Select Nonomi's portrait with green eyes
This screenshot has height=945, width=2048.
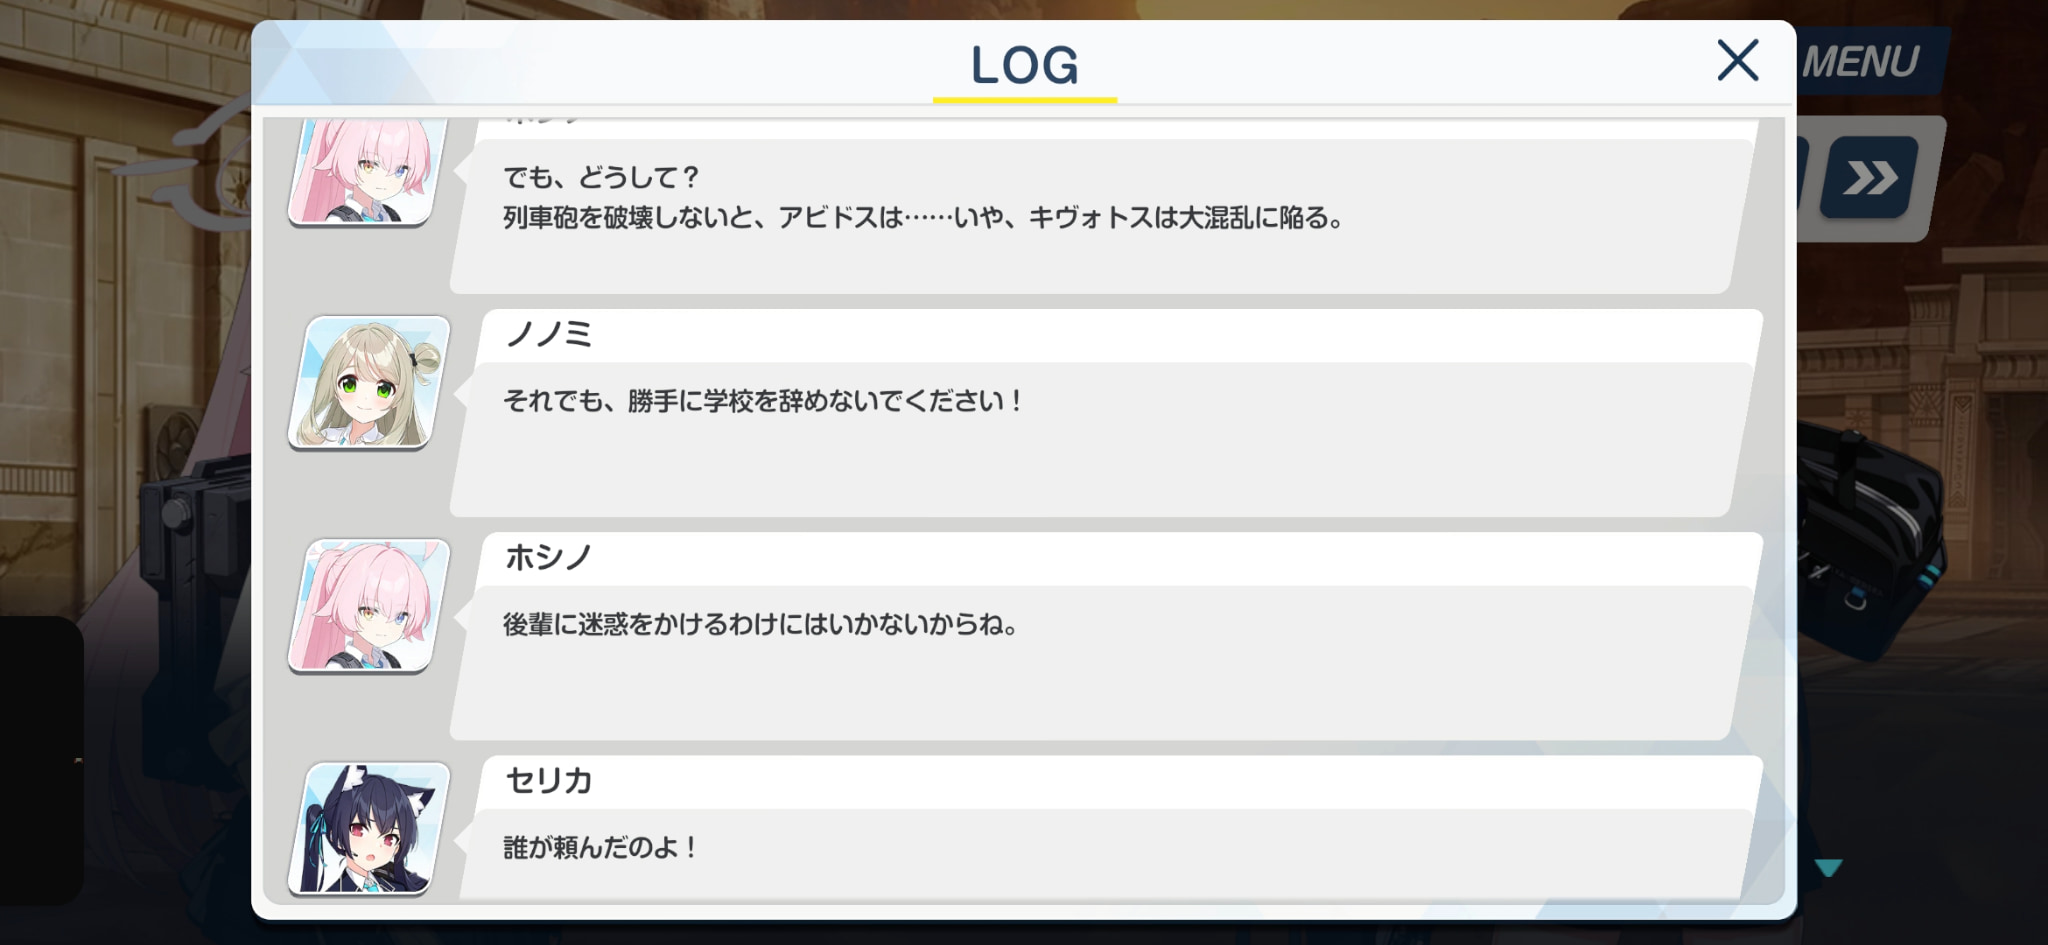(369, 383)
